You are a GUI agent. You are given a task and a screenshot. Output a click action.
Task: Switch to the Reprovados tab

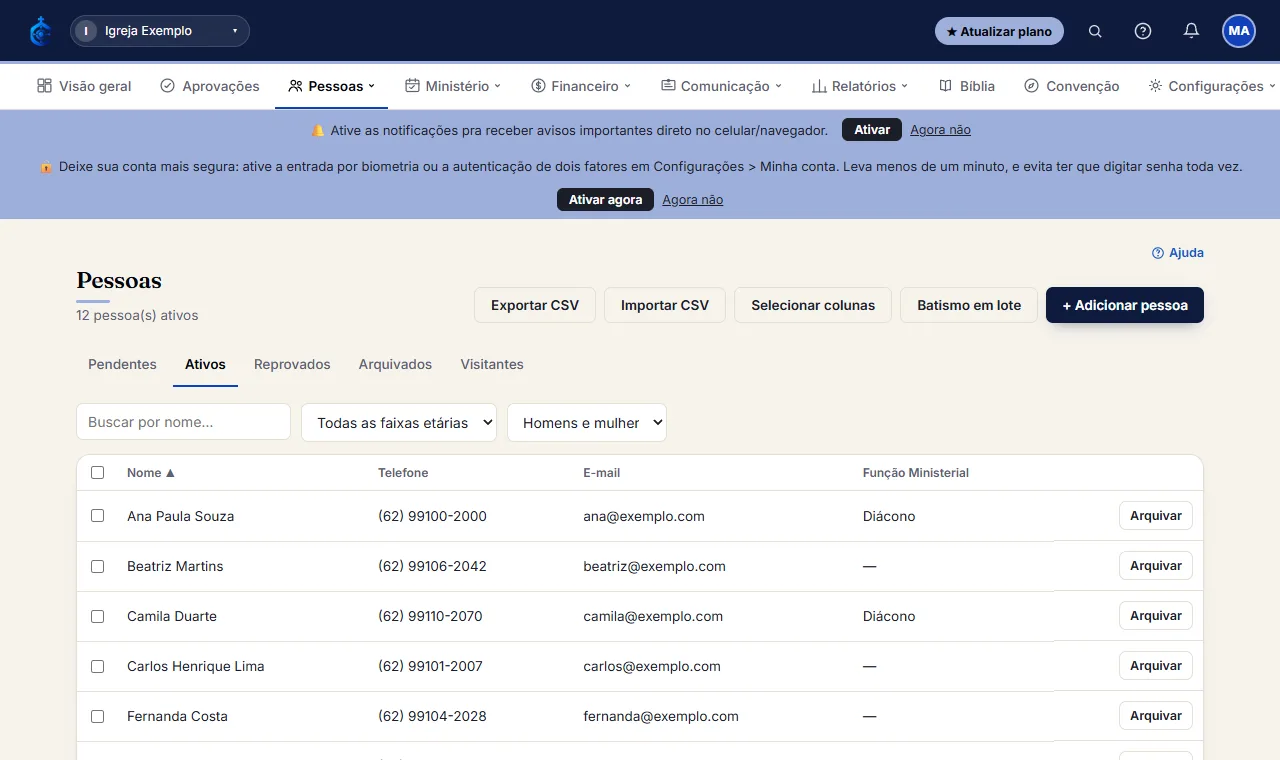click(x=292, y=364)
